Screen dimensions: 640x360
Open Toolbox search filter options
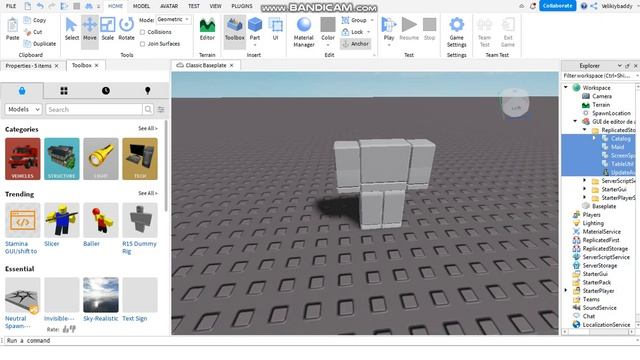click(161, 109)
